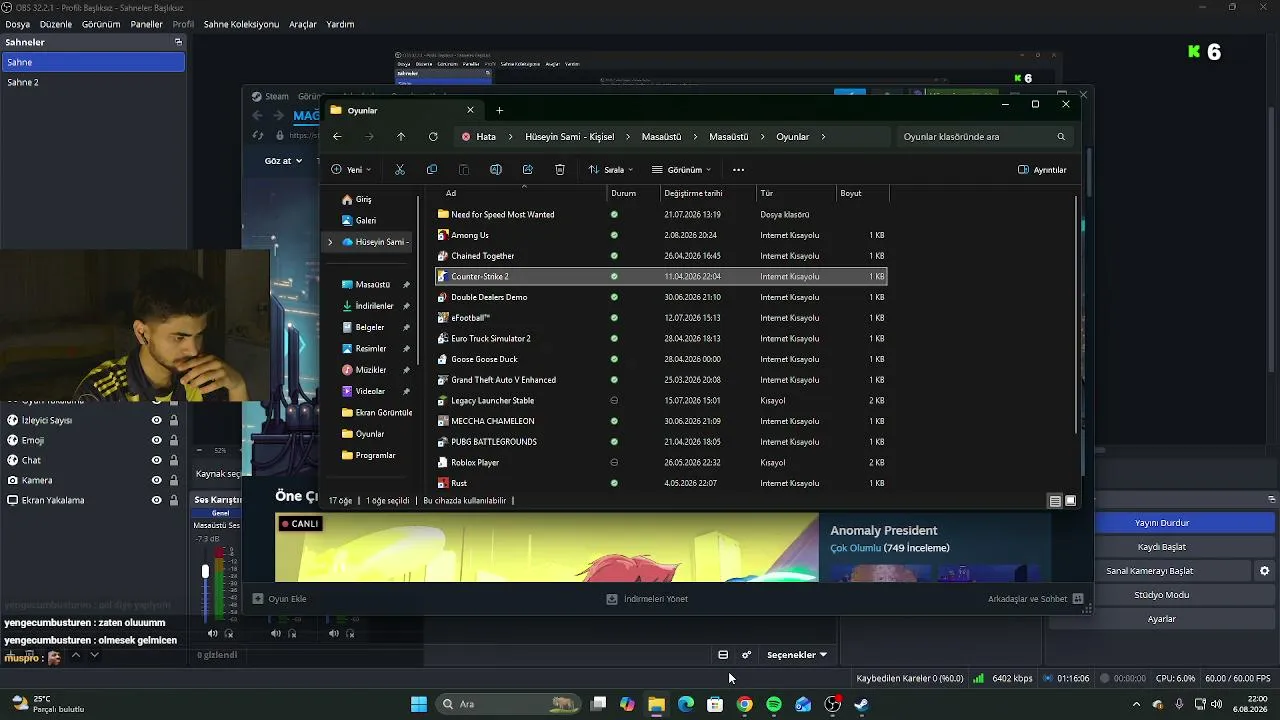1280x720 pixels.
Task: Expand the chevron after Oyunlar in address bar
Action: [x=824, y=137]
